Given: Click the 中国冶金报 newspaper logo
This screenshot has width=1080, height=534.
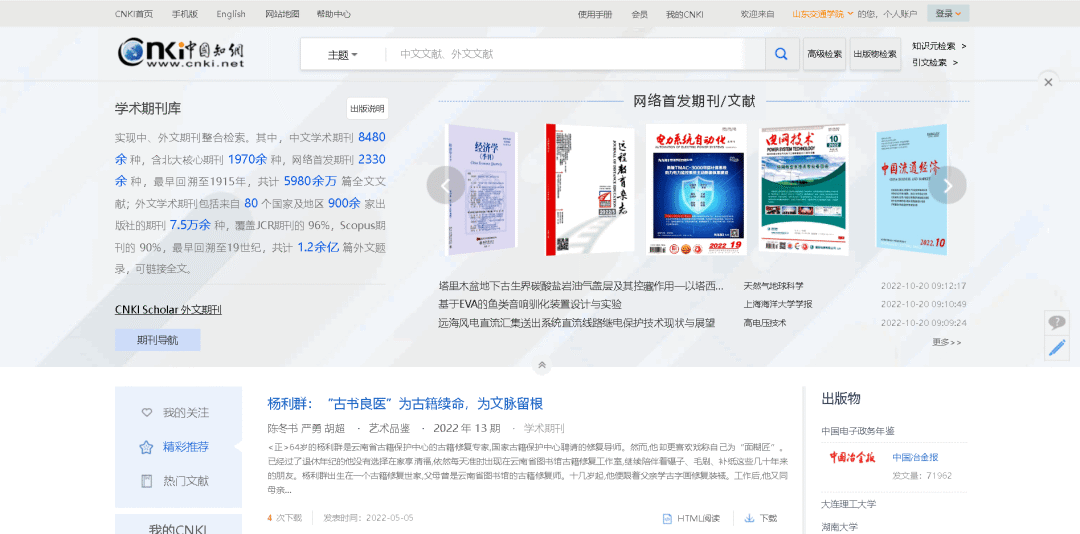Looking at the screenshot, I should [x=852, y=457].
